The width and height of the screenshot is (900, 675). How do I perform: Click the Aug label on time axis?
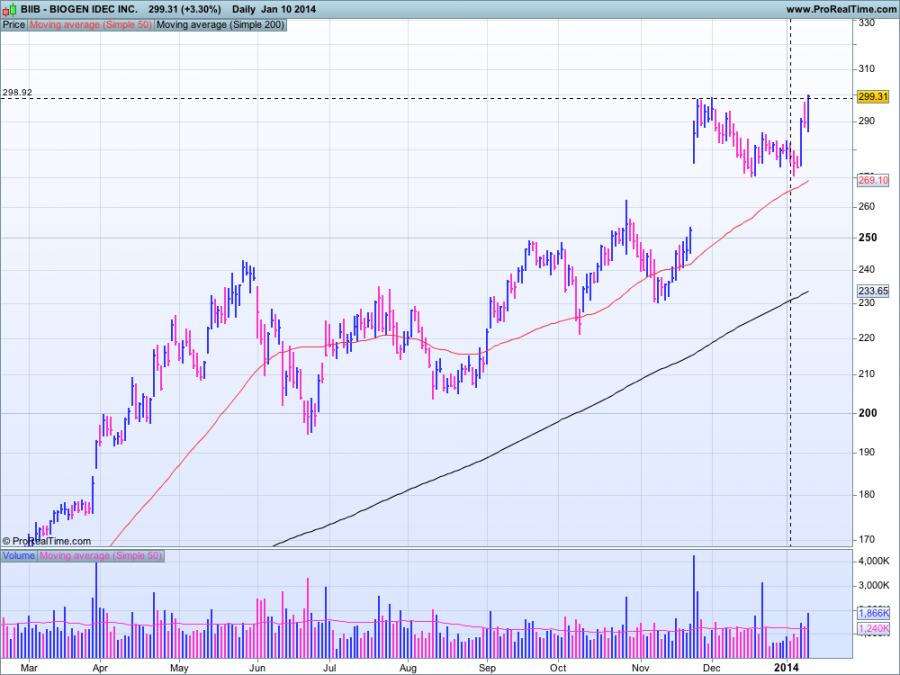click(408, 668)
